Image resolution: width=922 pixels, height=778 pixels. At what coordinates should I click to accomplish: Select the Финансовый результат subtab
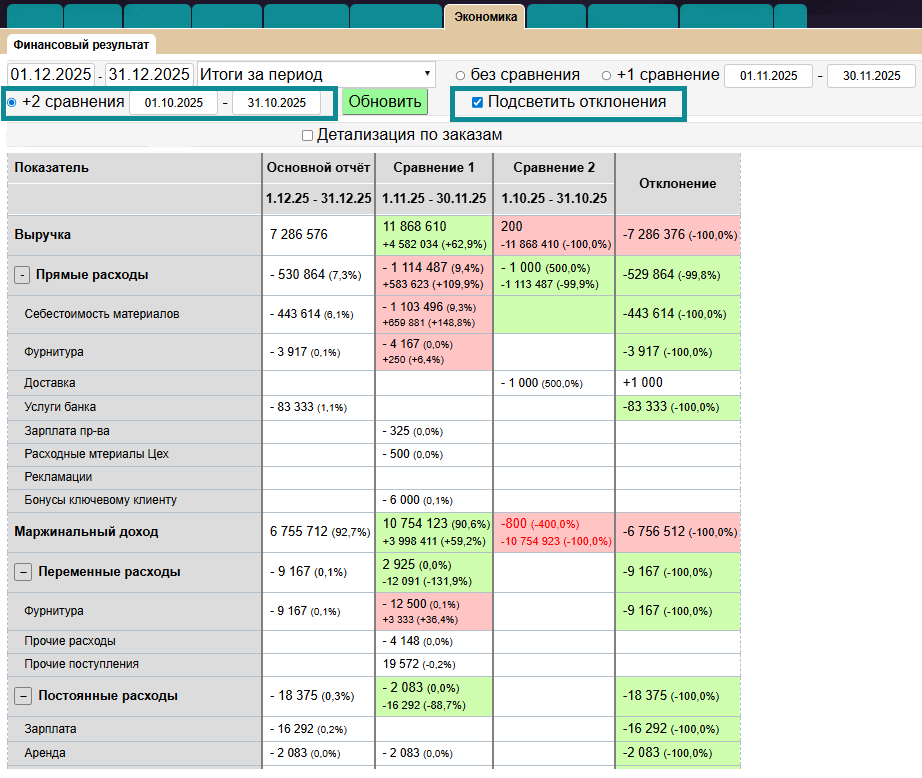(81, 45)
